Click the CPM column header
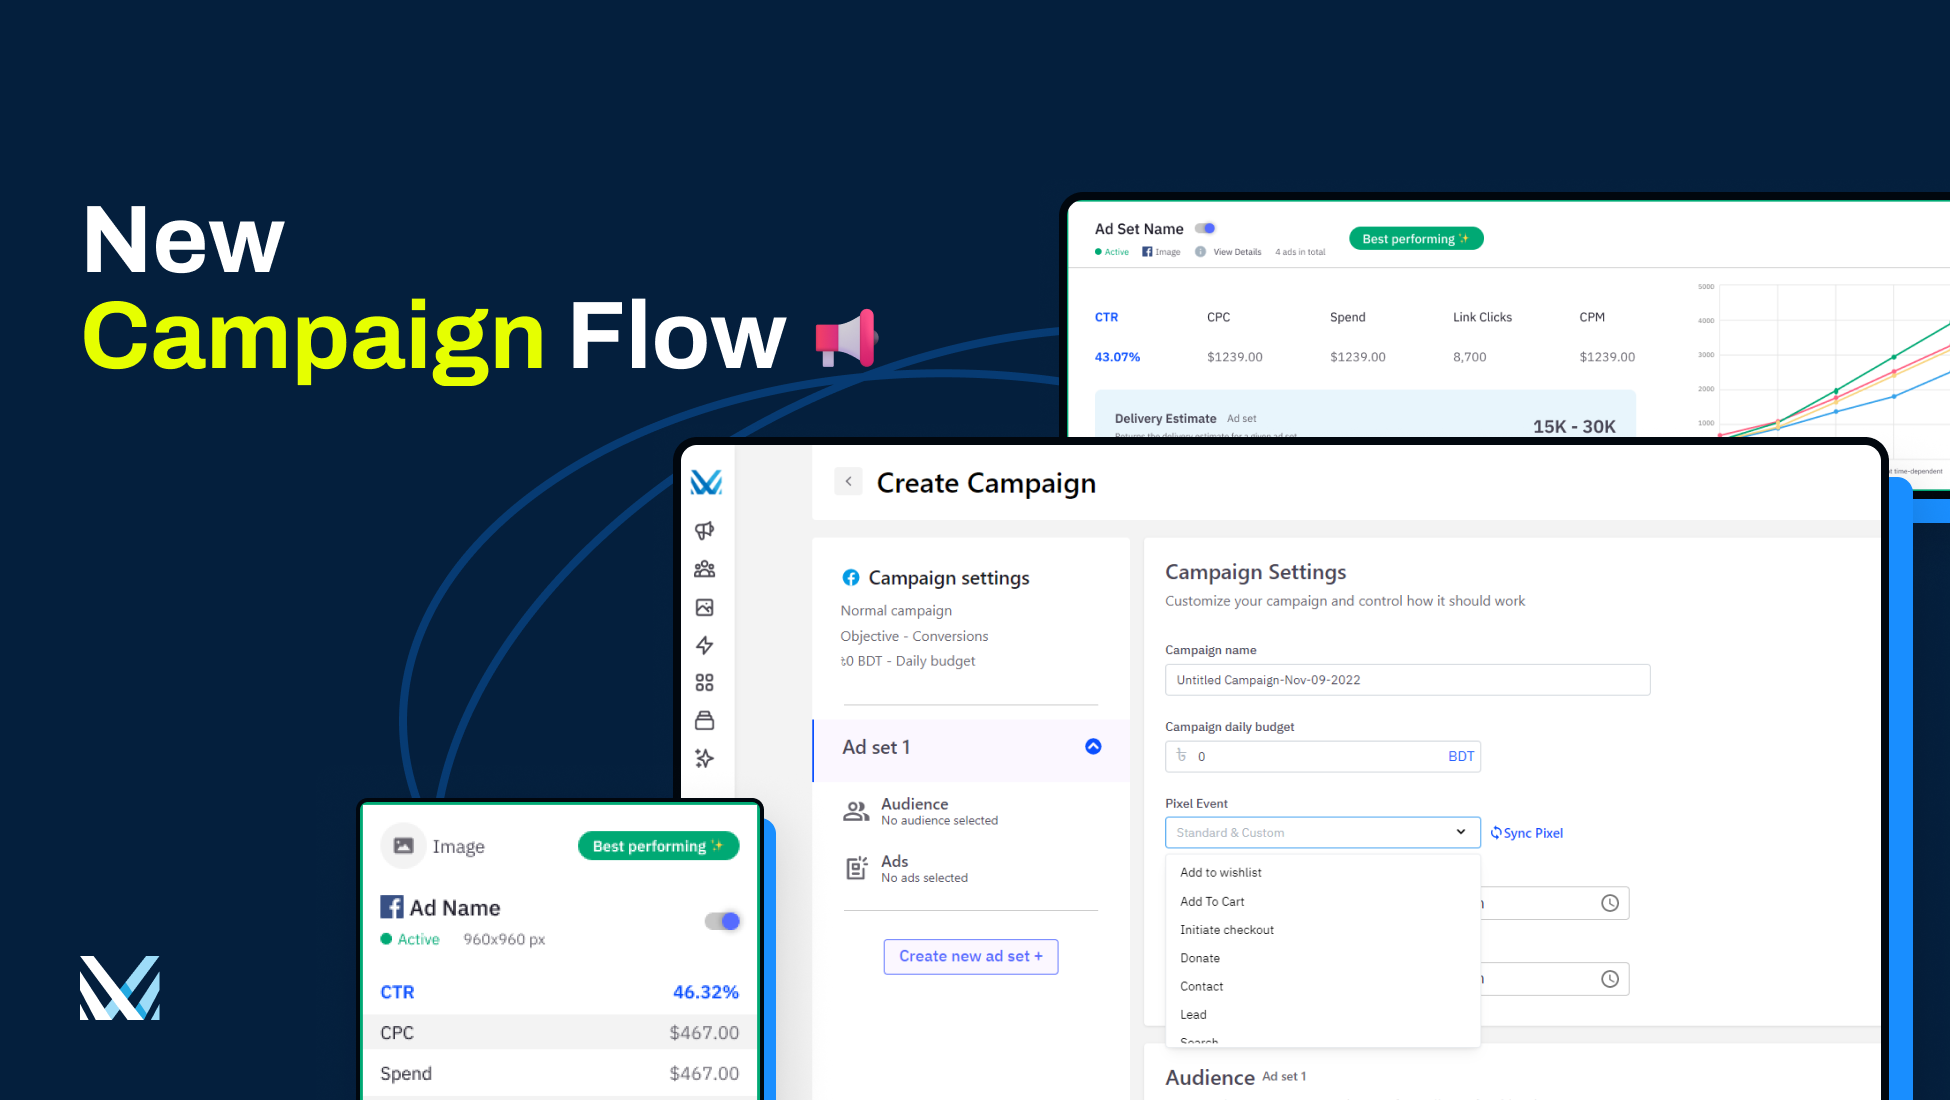1950x1100 pixels. point(1592,317)
